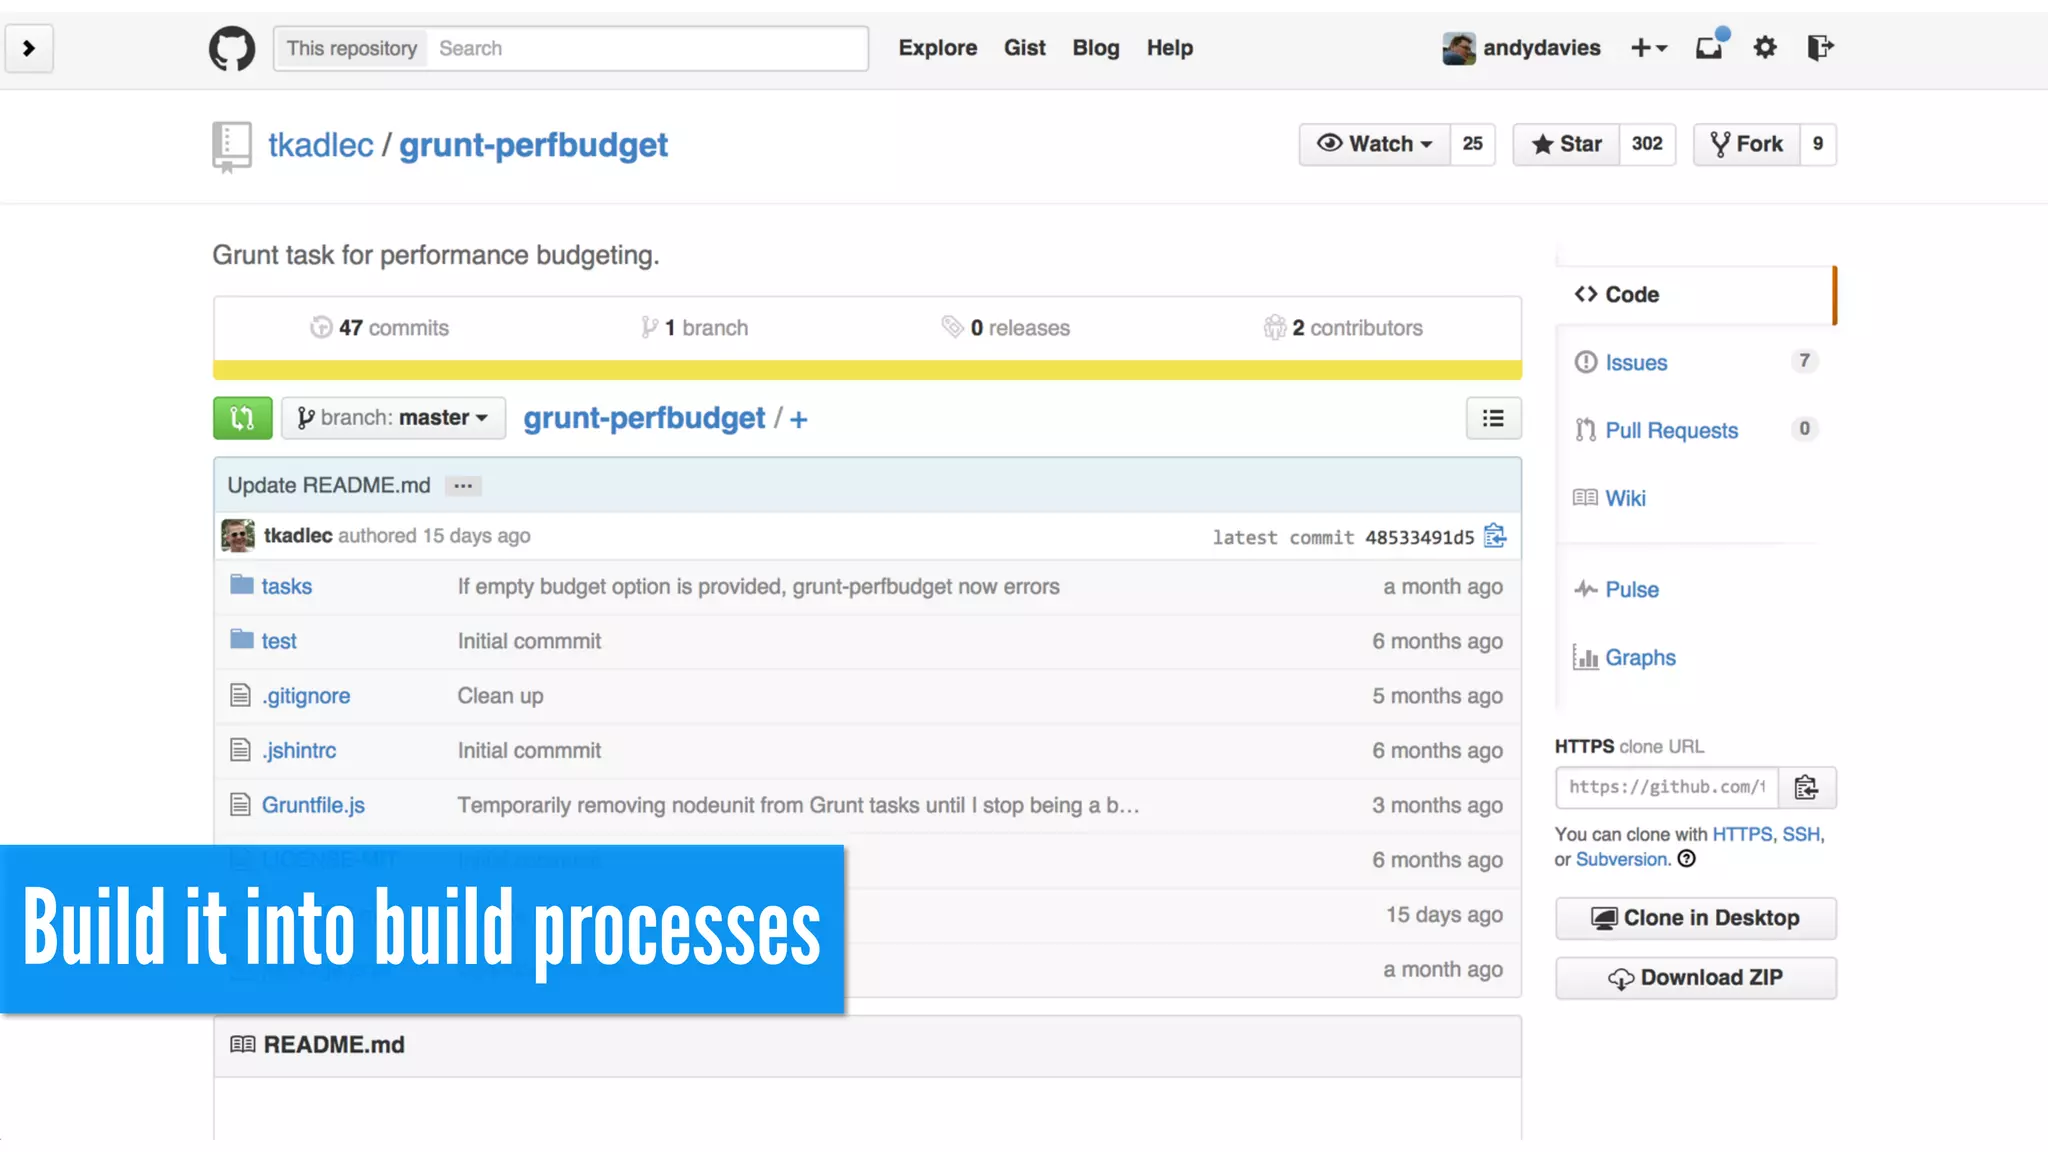2048x1152 pixels.
Task: Open the Gruntfile.js file
Action: (x=313, y=805)
